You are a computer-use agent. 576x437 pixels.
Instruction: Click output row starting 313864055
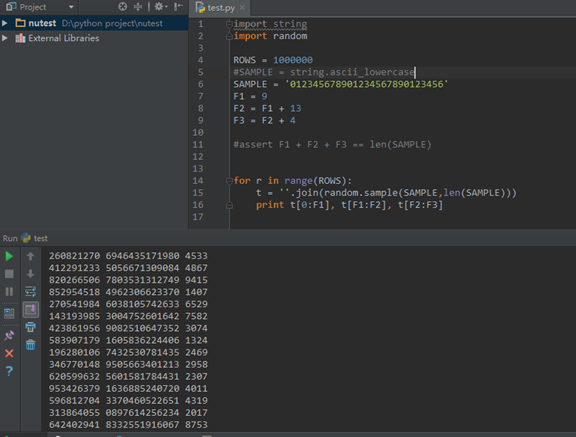128,413
